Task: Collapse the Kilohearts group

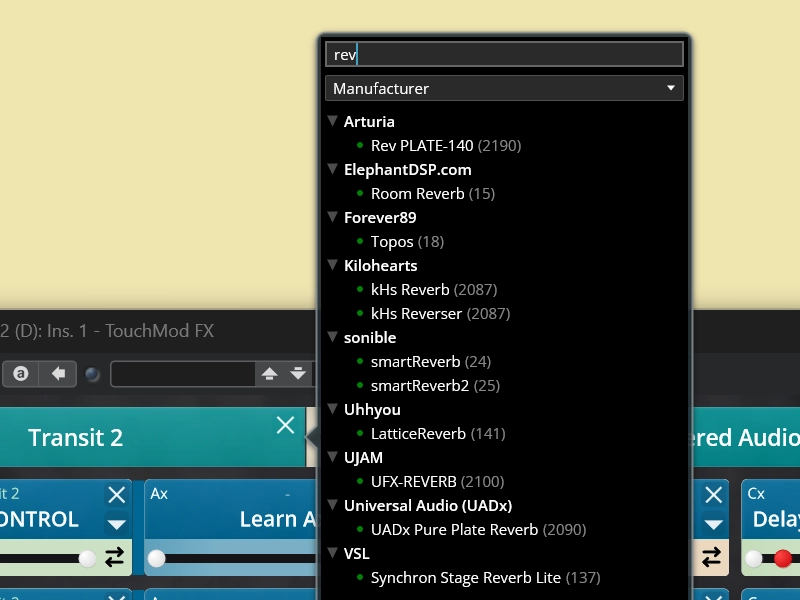Action: [x=333, y=265]
